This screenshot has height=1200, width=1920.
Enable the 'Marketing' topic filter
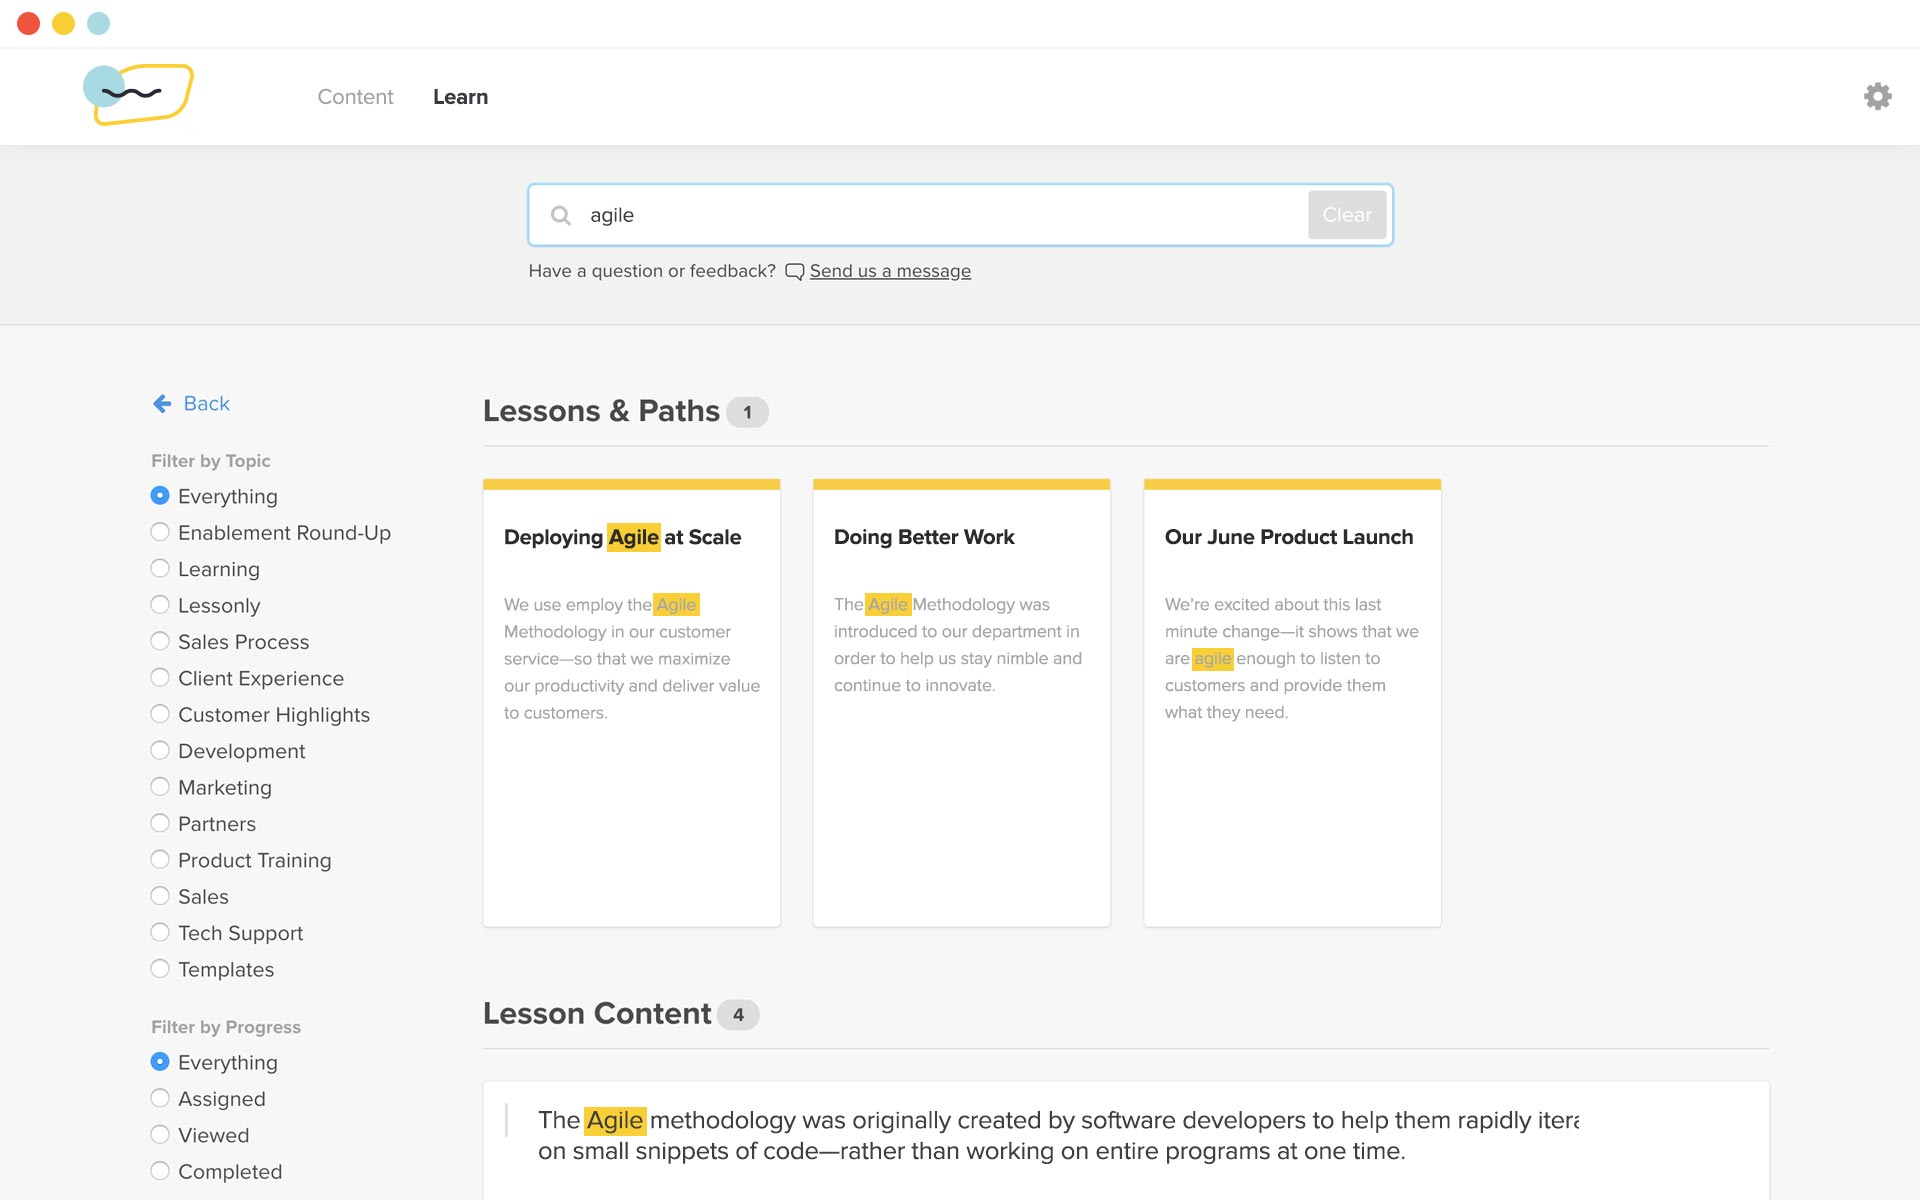click(159, 787)
